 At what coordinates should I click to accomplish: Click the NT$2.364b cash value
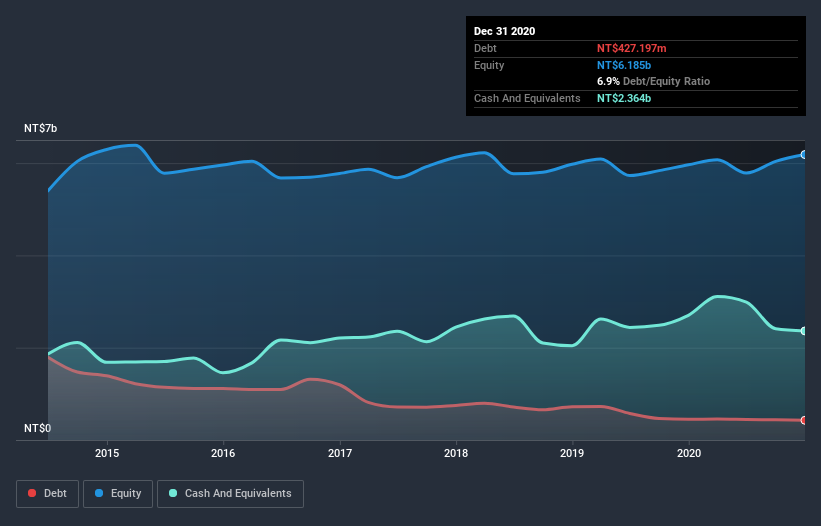click(x=624, y=98)
